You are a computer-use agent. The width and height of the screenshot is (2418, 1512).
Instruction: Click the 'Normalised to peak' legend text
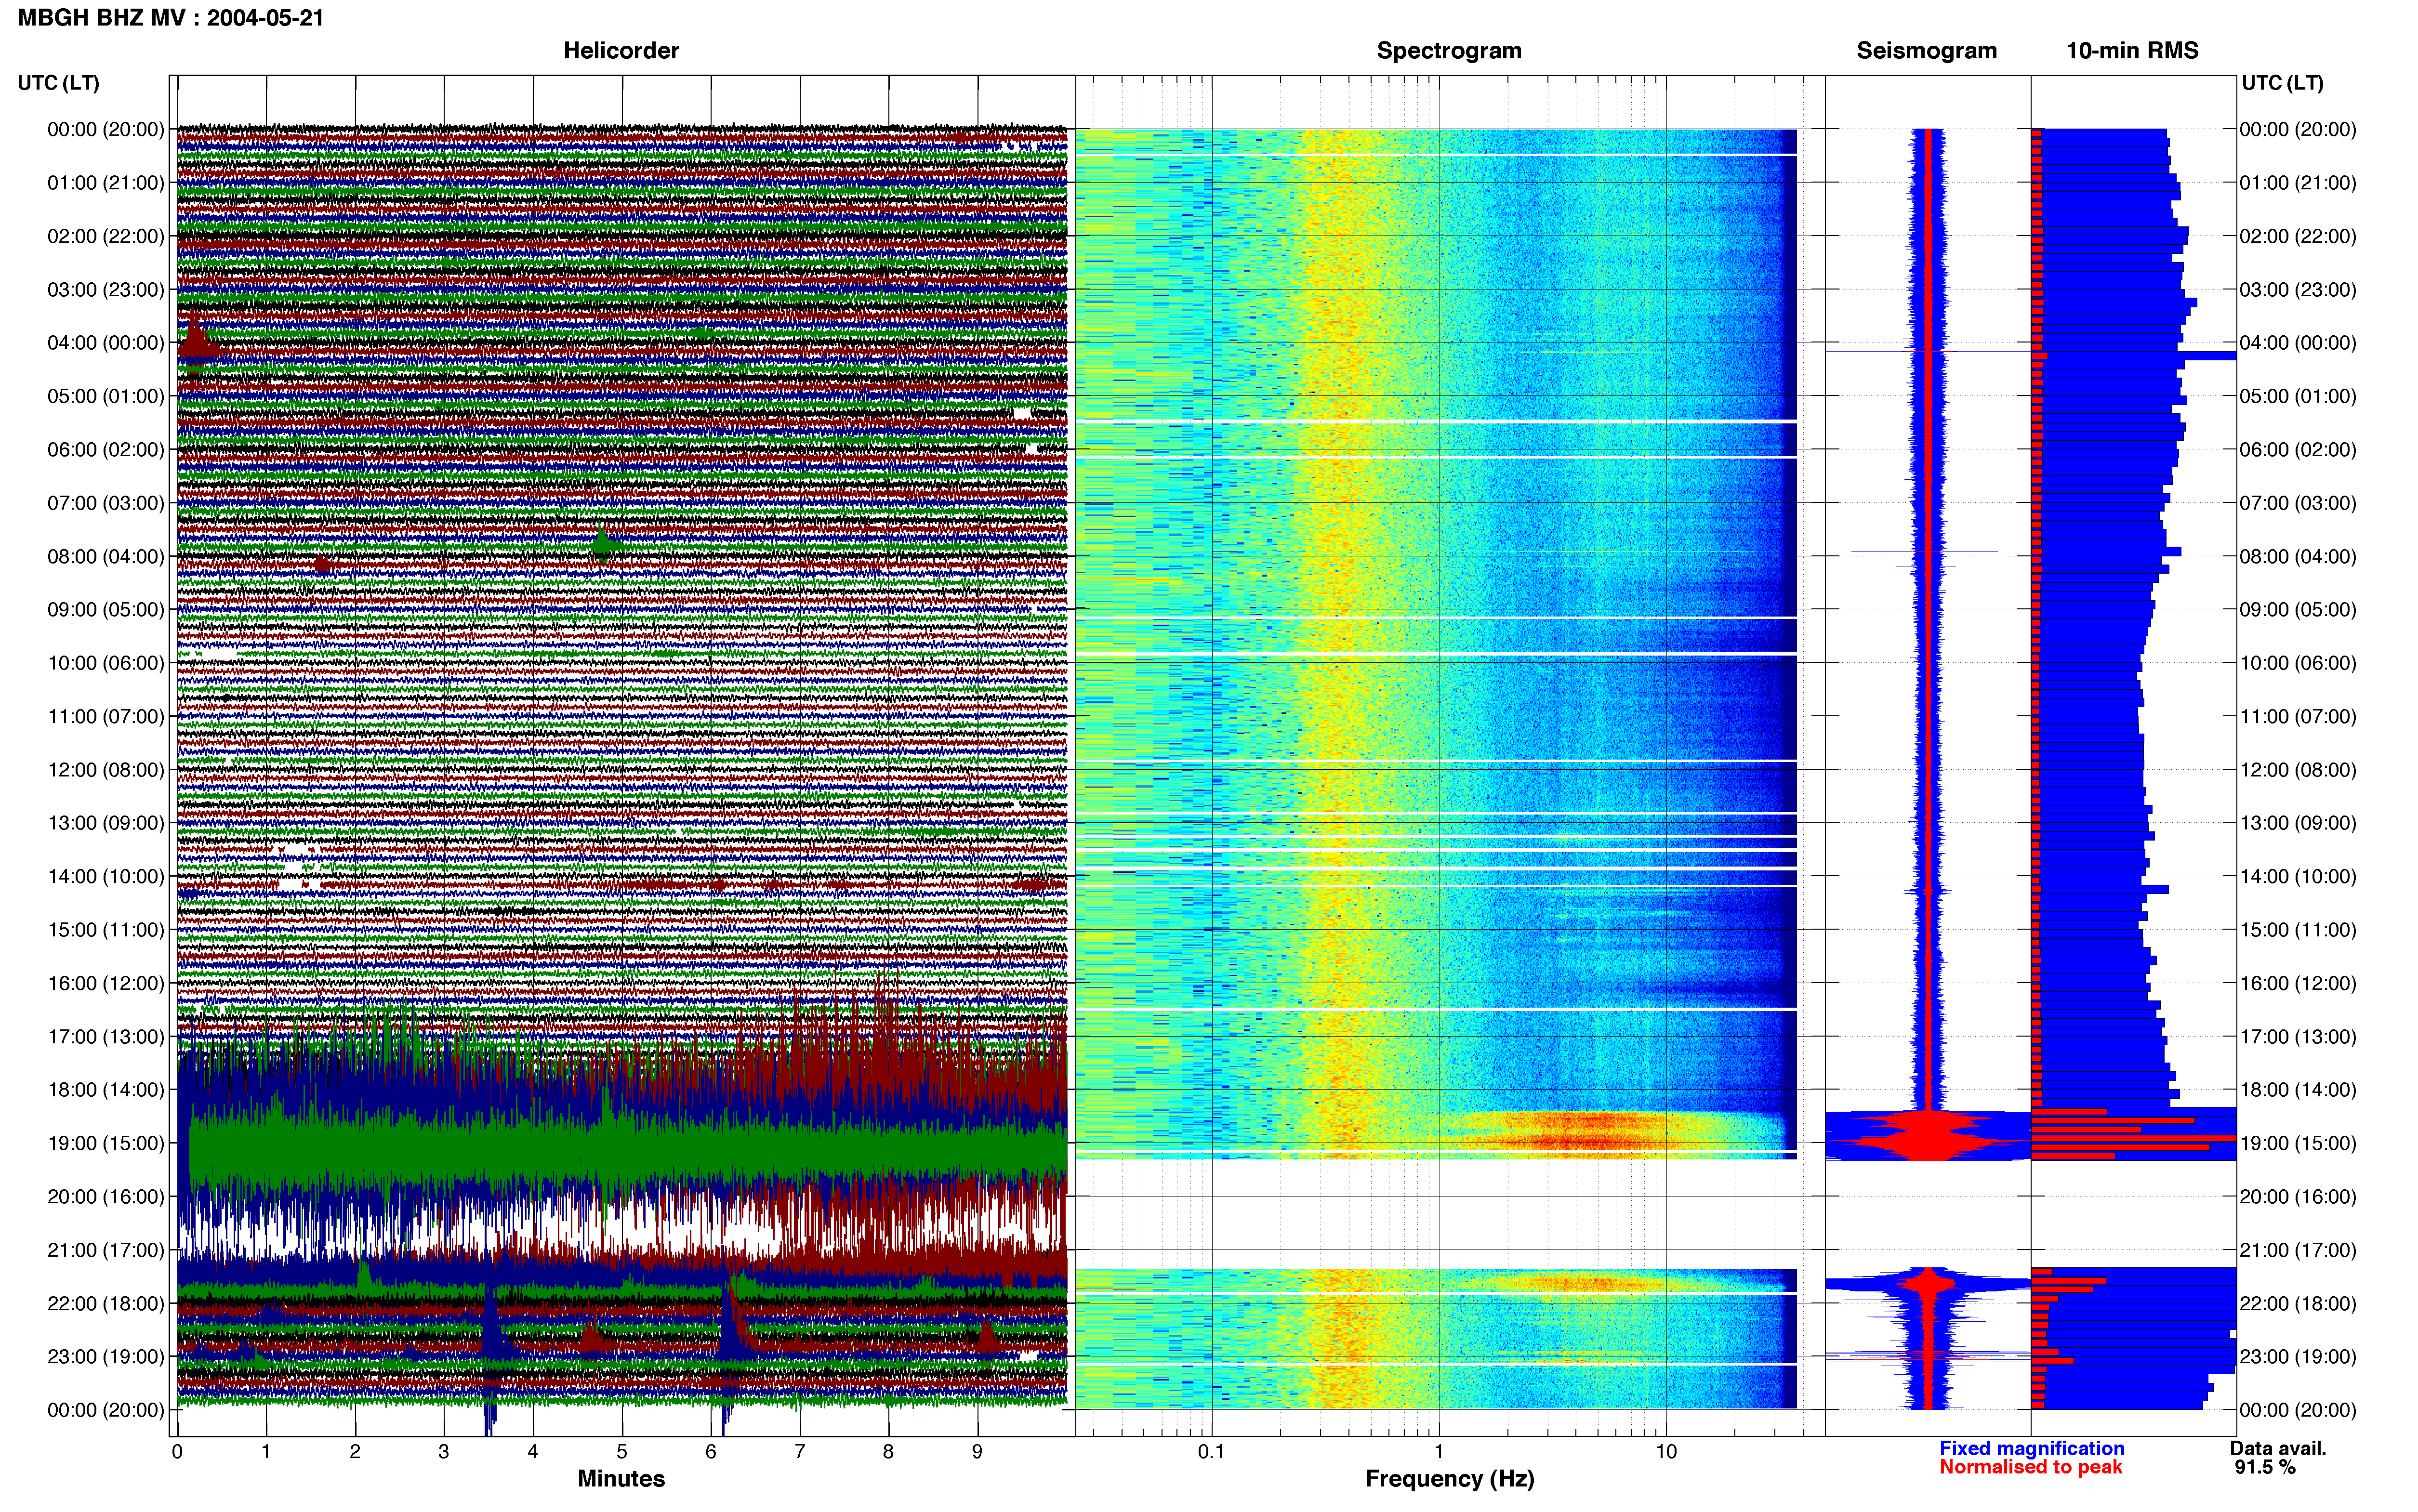point(2031,1467)
